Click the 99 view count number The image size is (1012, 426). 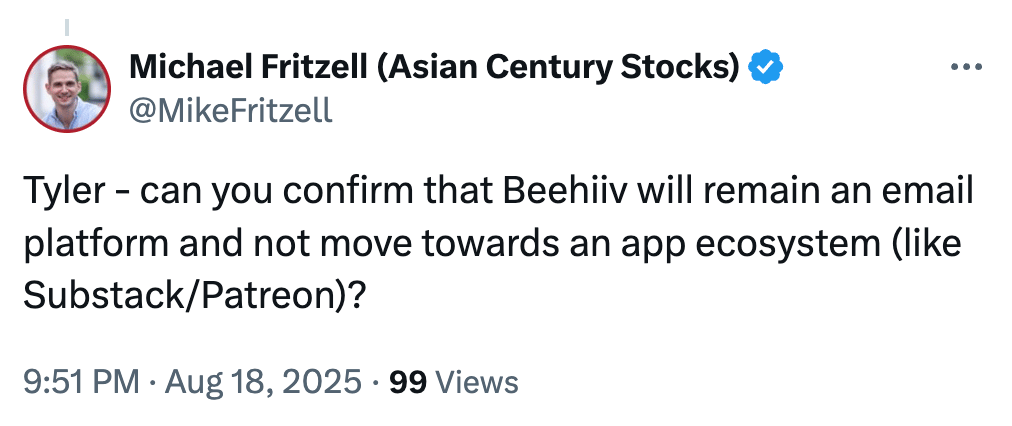click(x=408, y=381)
